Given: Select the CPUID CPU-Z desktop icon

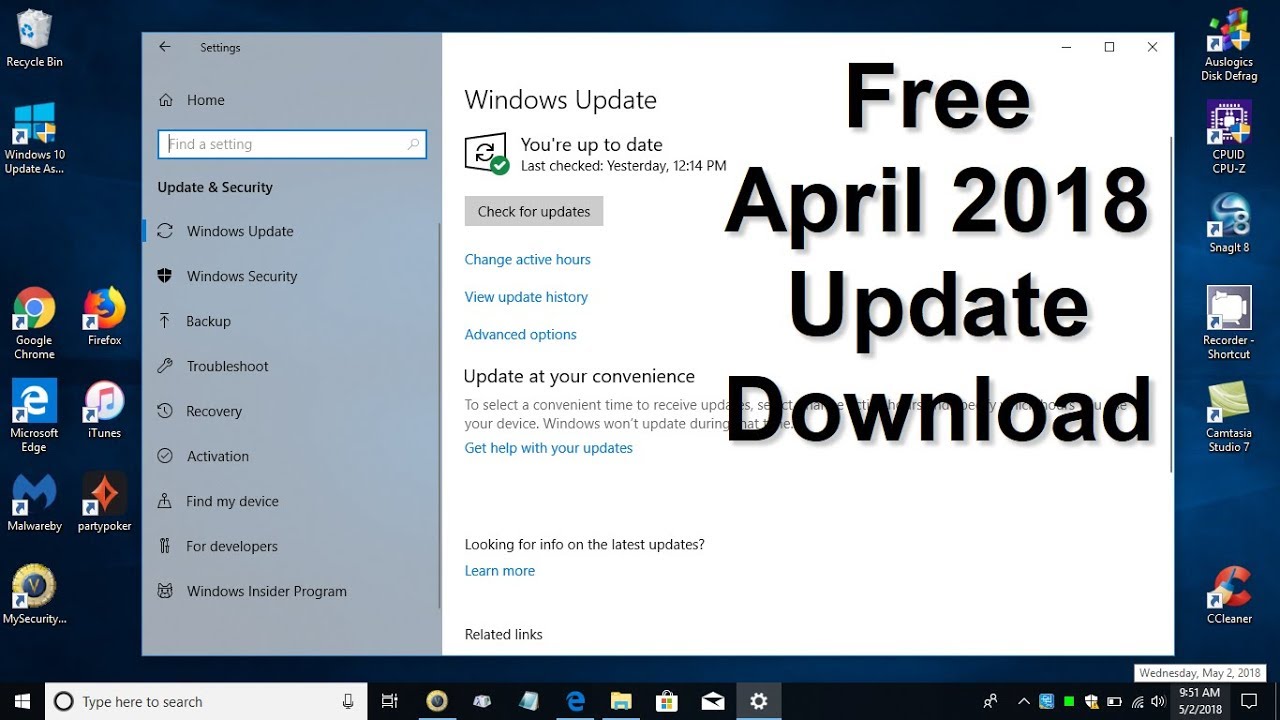Looking at the screenshot, I should [x=1229, y=138].
